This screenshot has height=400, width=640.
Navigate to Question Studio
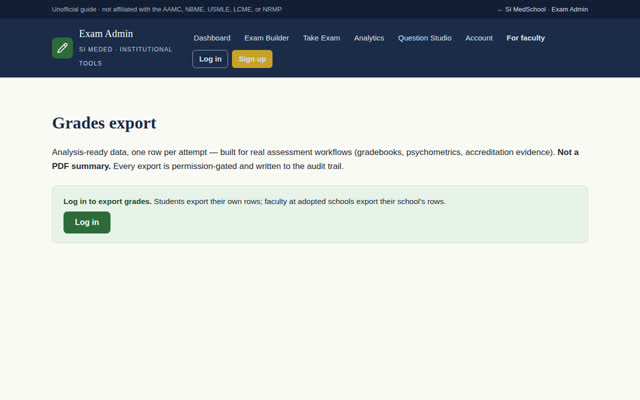click(x=424, y=38)
